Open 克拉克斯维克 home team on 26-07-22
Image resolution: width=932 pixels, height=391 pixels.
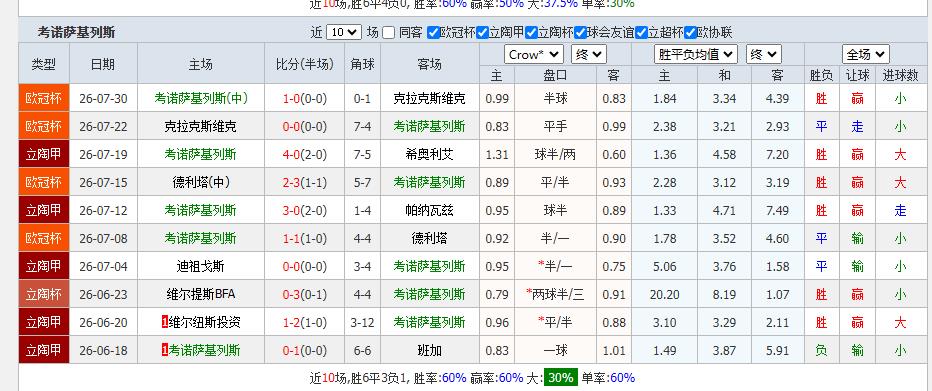point(200,127)
